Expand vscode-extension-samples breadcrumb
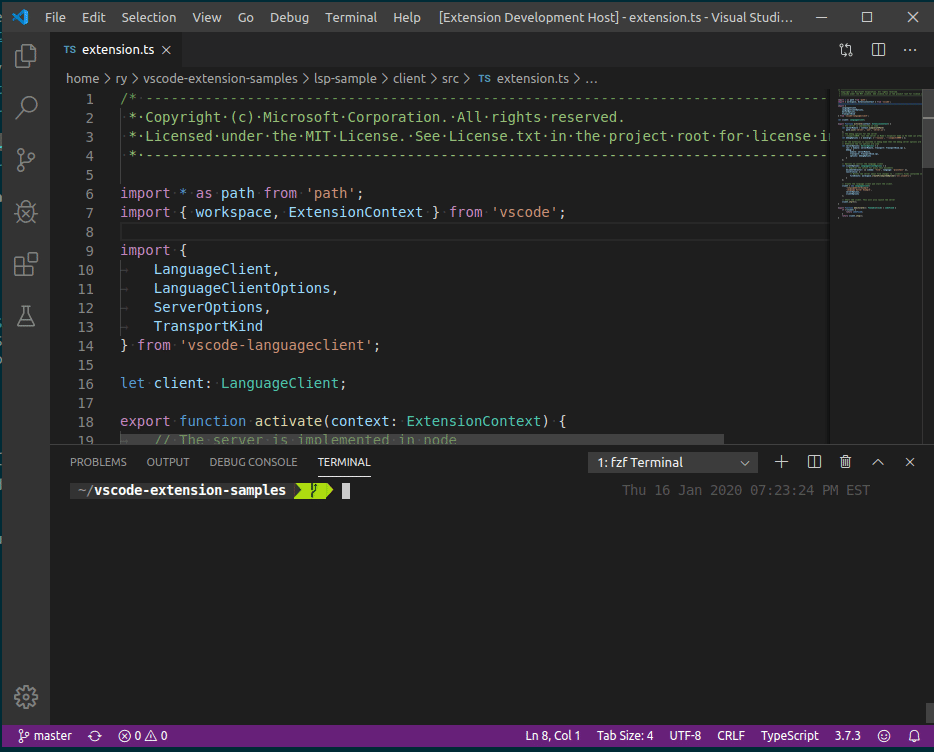Screen dimensions: 934x752 tap(220, 79)
